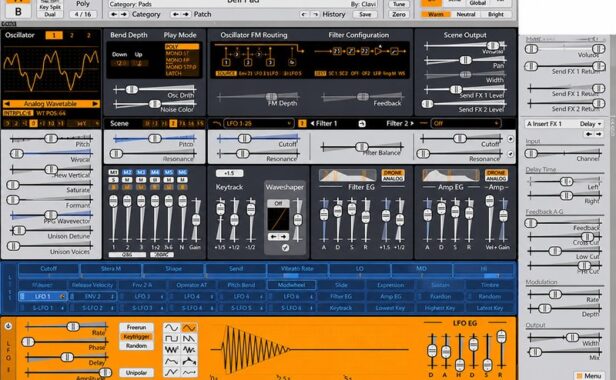The image size is (616, 380).
Task: Select the Bright character button
Action: (495, 15)
